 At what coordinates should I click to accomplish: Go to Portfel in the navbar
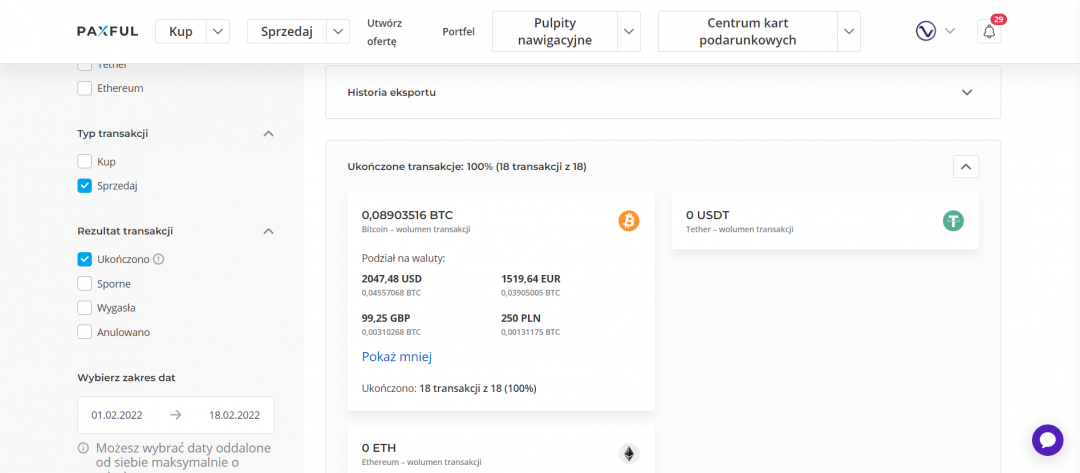coord(458,31)
